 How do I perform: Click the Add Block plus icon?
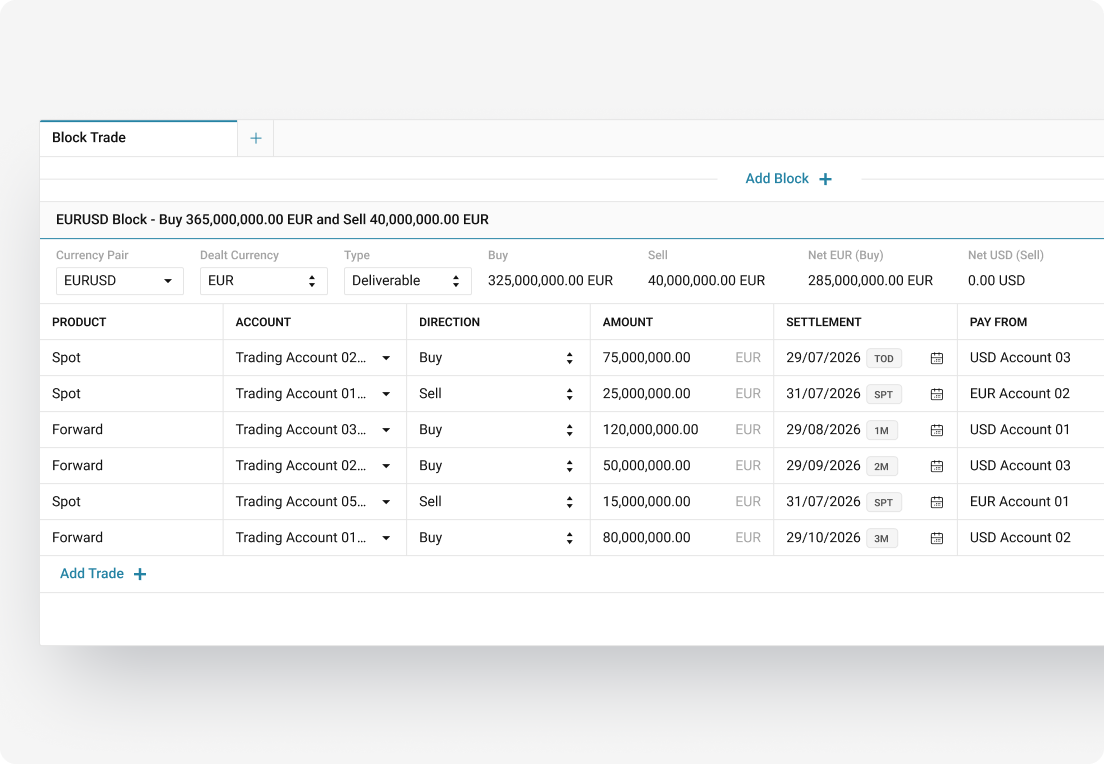825,179
